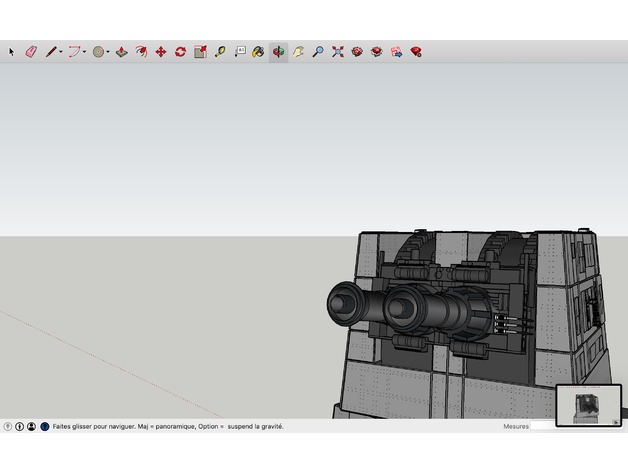Open the Instructor help status icon

(x=45, y=427)
